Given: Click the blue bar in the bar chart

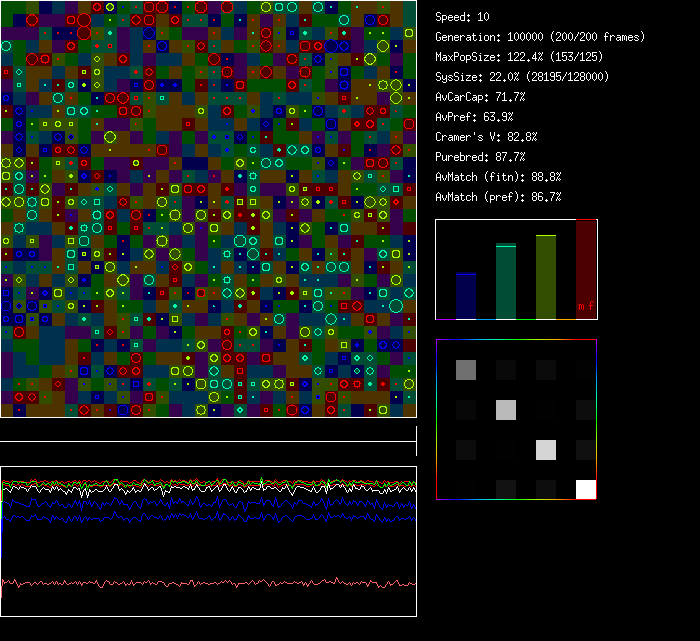Looking at the screenshot, I should click(x=466, y=296).
